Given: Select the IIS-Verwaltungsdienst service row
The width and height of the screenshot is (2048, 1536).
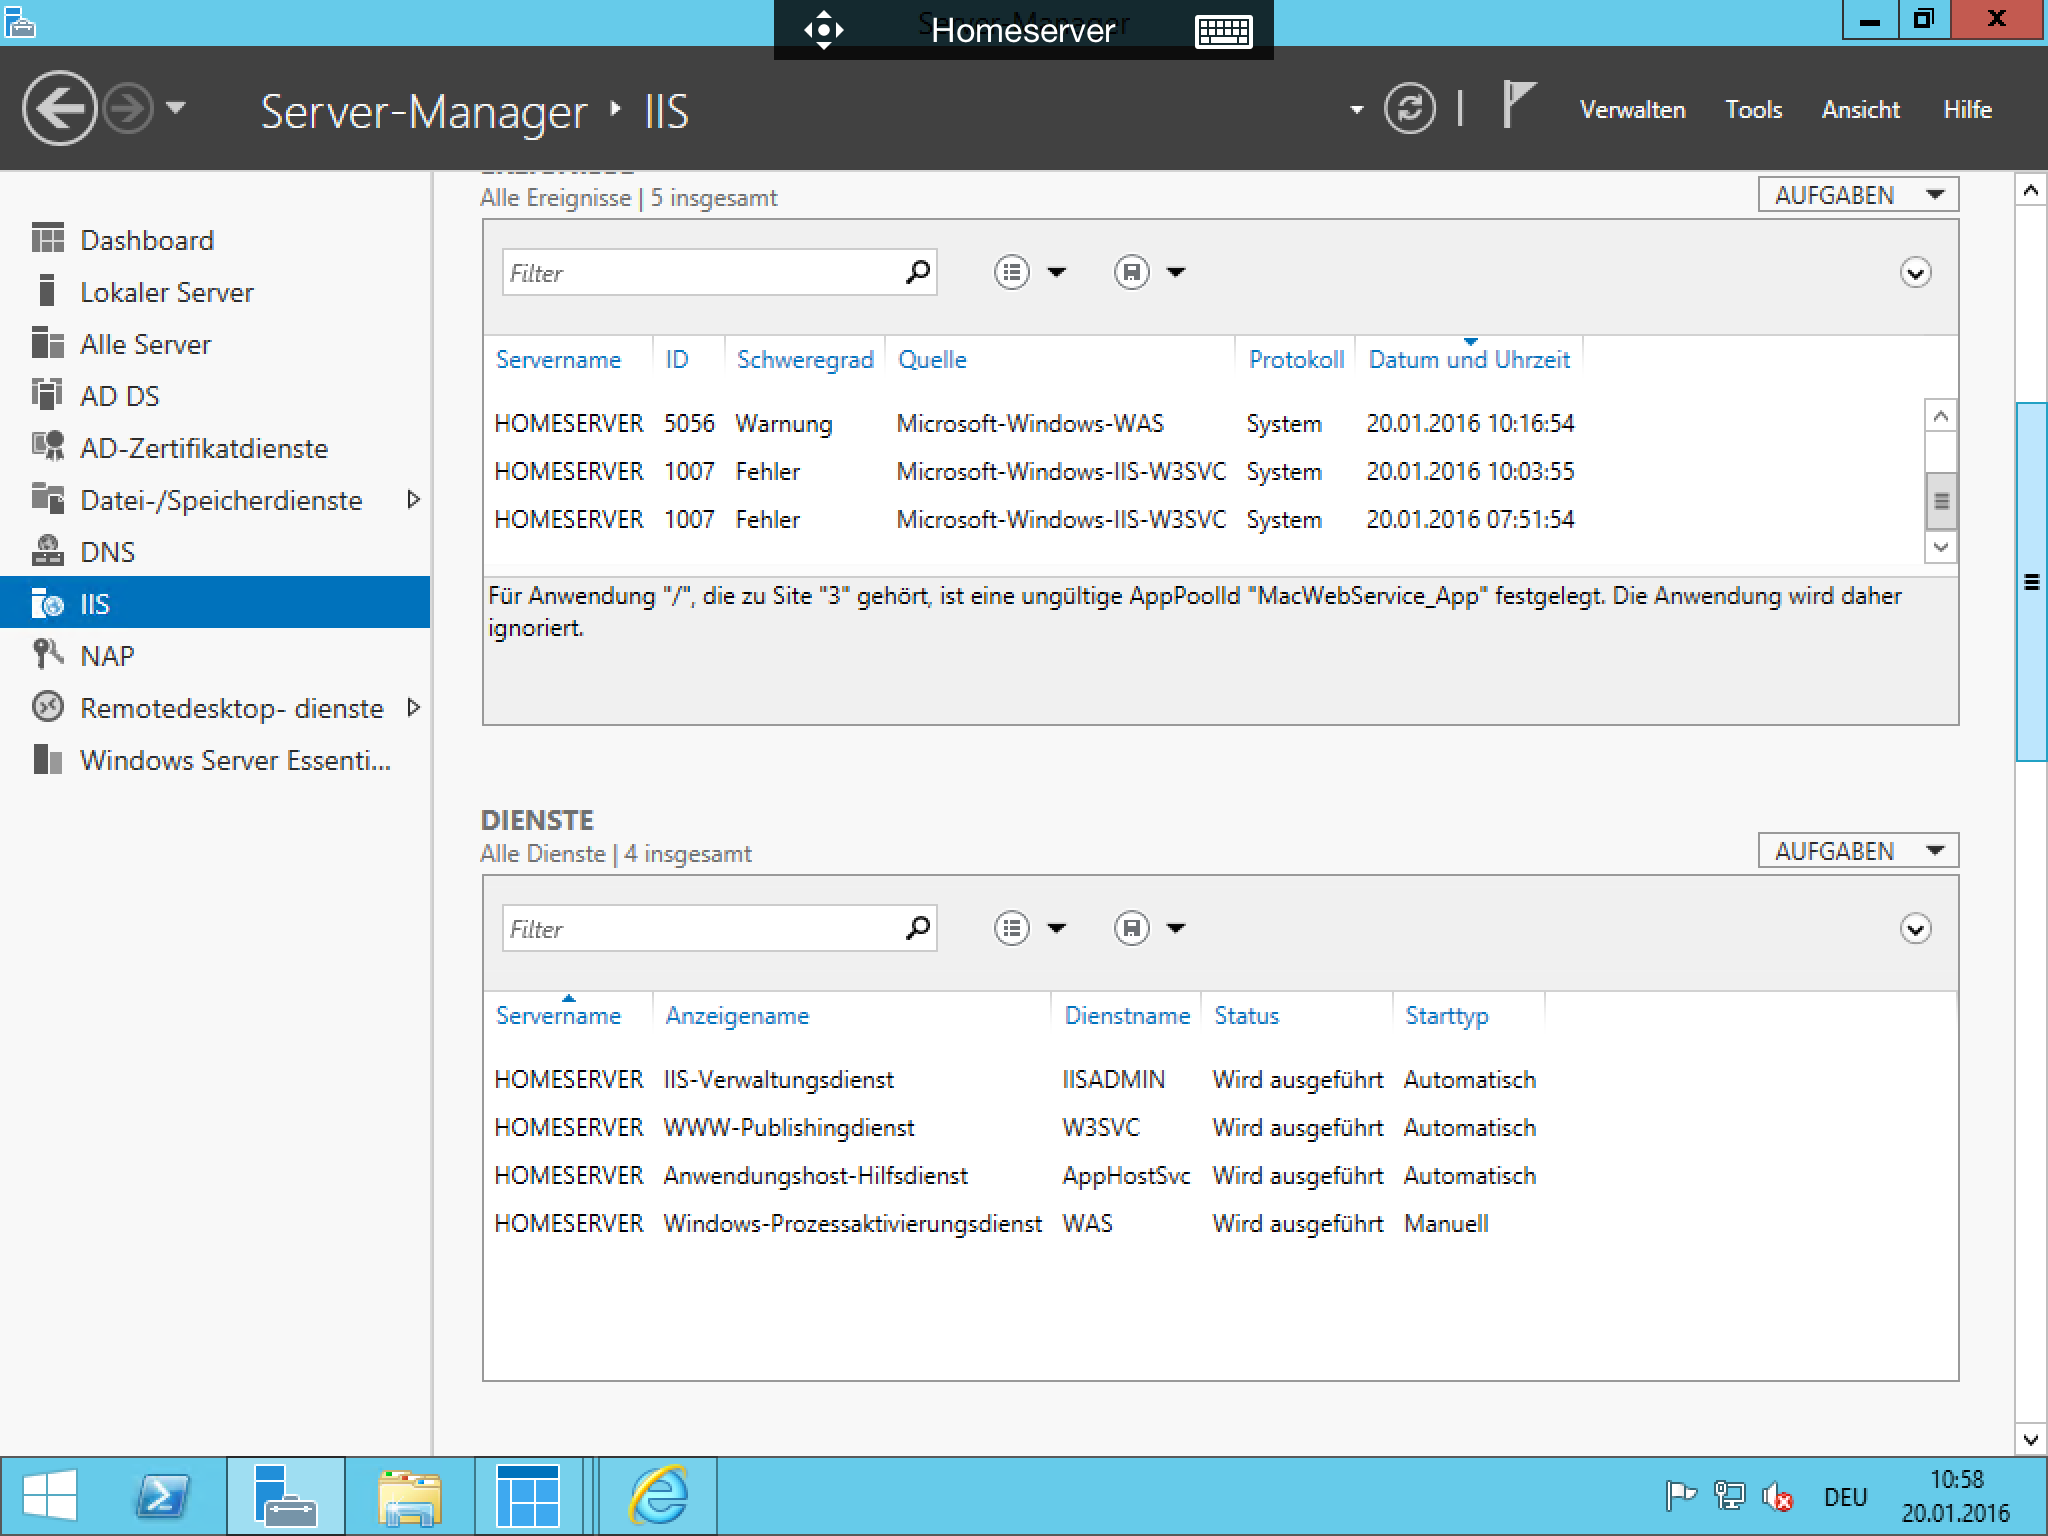Looking at the screenshot, I should [1220, 1080].
